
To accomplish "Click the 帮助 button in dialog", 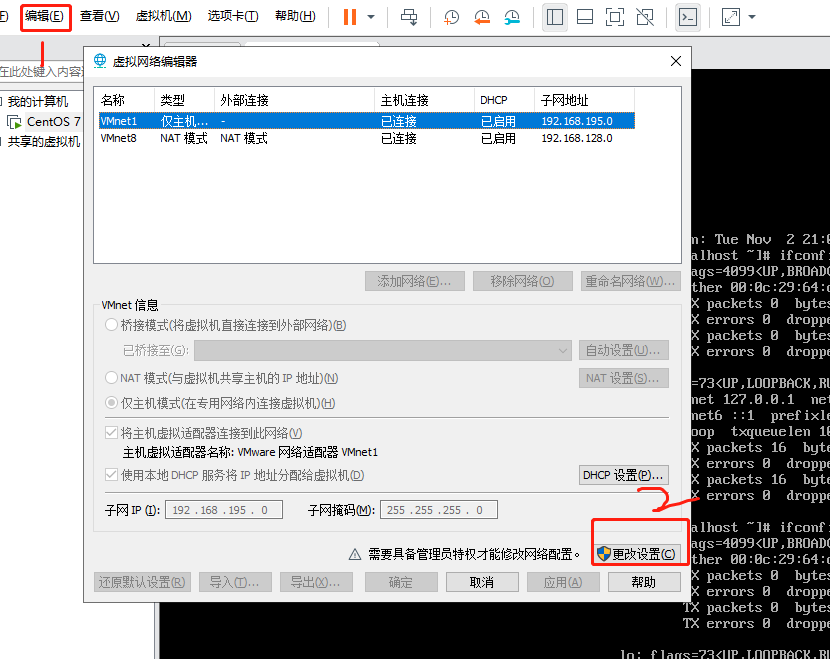I will [x=644, y=582].
